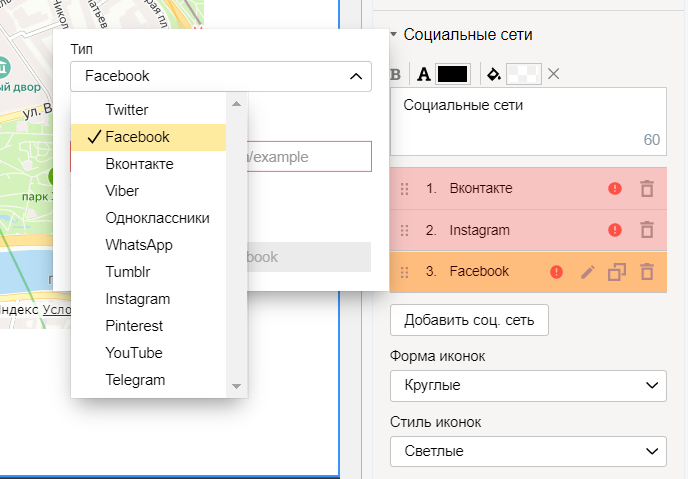Click the fill bucket icon
Viewport: 688px width, 479px height.
click(x=494, y=74)
